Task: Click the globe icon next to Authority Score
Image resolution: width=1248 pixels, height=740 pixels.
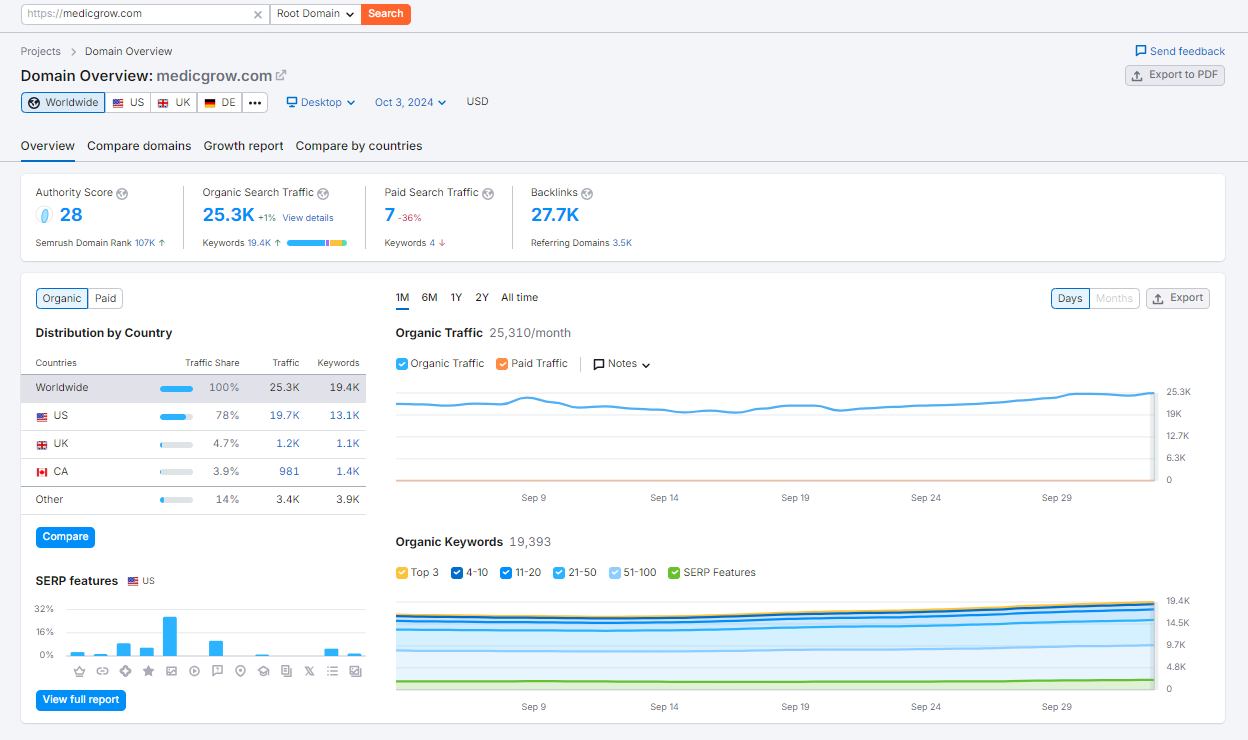Action: point(122,193)
